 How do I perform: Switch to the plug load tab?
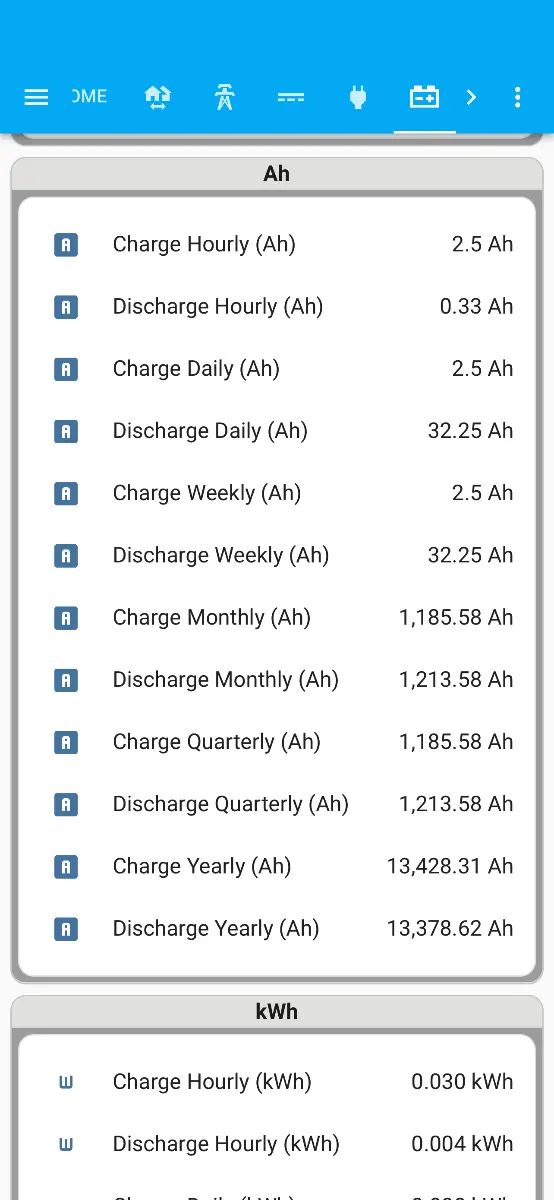[358, 97]
